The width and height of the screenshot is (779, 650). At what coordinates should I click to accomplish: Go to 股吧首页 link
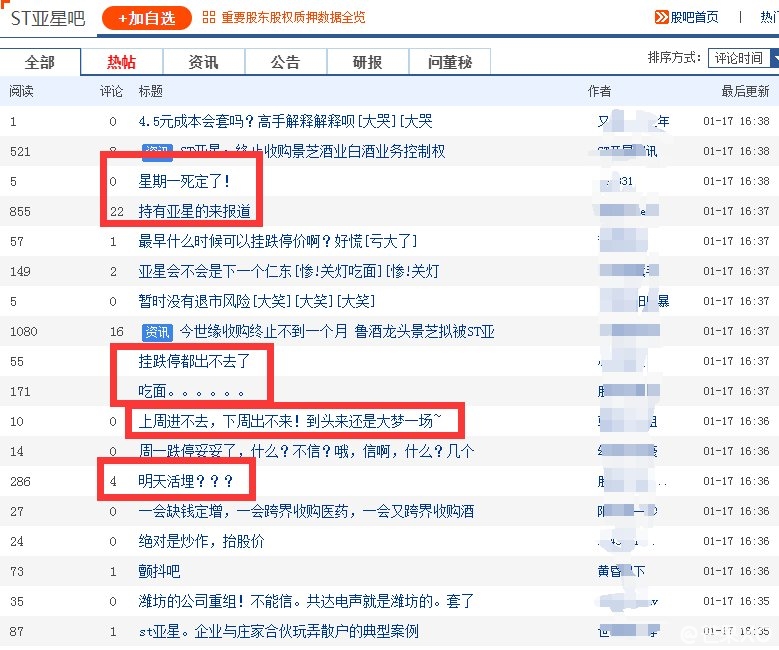[694, 17]
